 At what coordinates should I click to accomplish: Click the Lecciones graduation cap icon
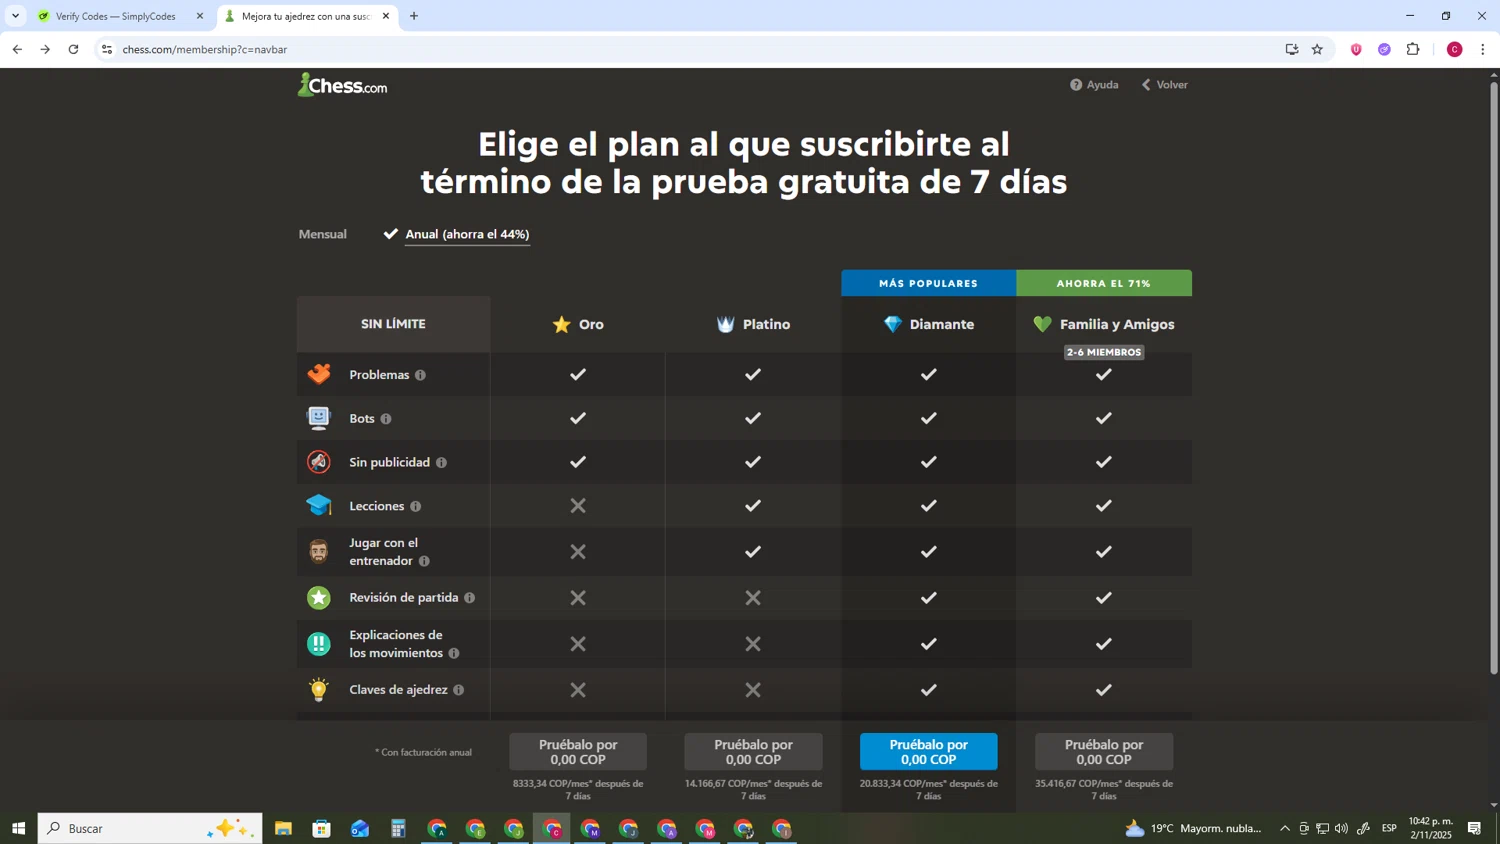click(319, 506)
